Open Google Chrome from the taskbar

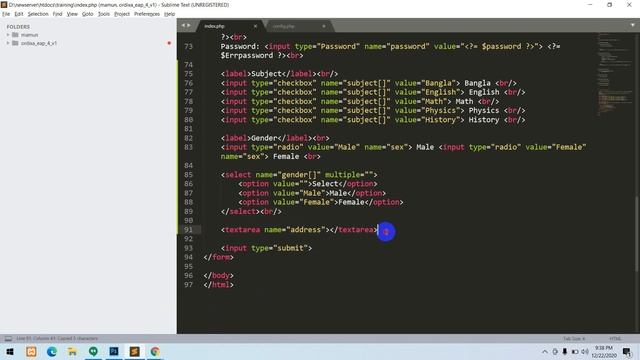155,351
